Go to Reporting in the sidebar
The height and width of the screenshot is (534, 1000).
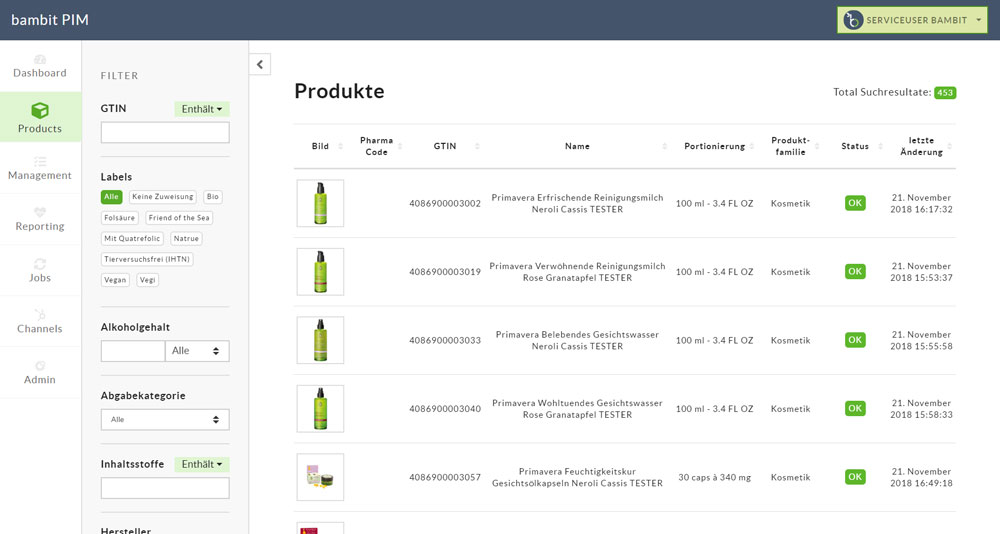click(x=40, y=219)
